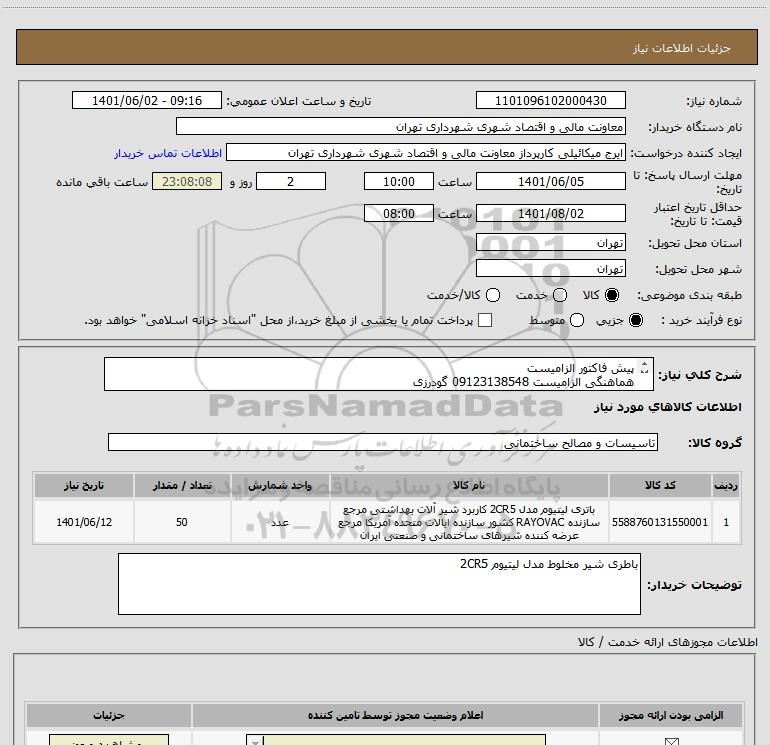
Task: Click the response deadline date 1401/06/05
Action: tap(550, 182)
